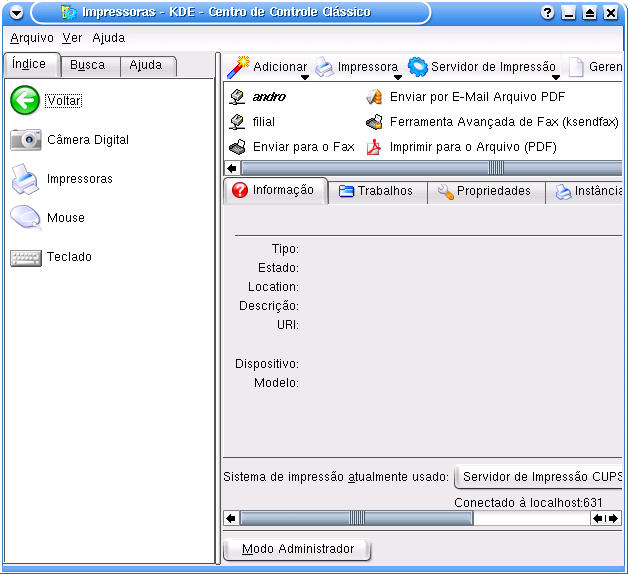Click the Servidor de Impressão gear icon

point(418,67)
